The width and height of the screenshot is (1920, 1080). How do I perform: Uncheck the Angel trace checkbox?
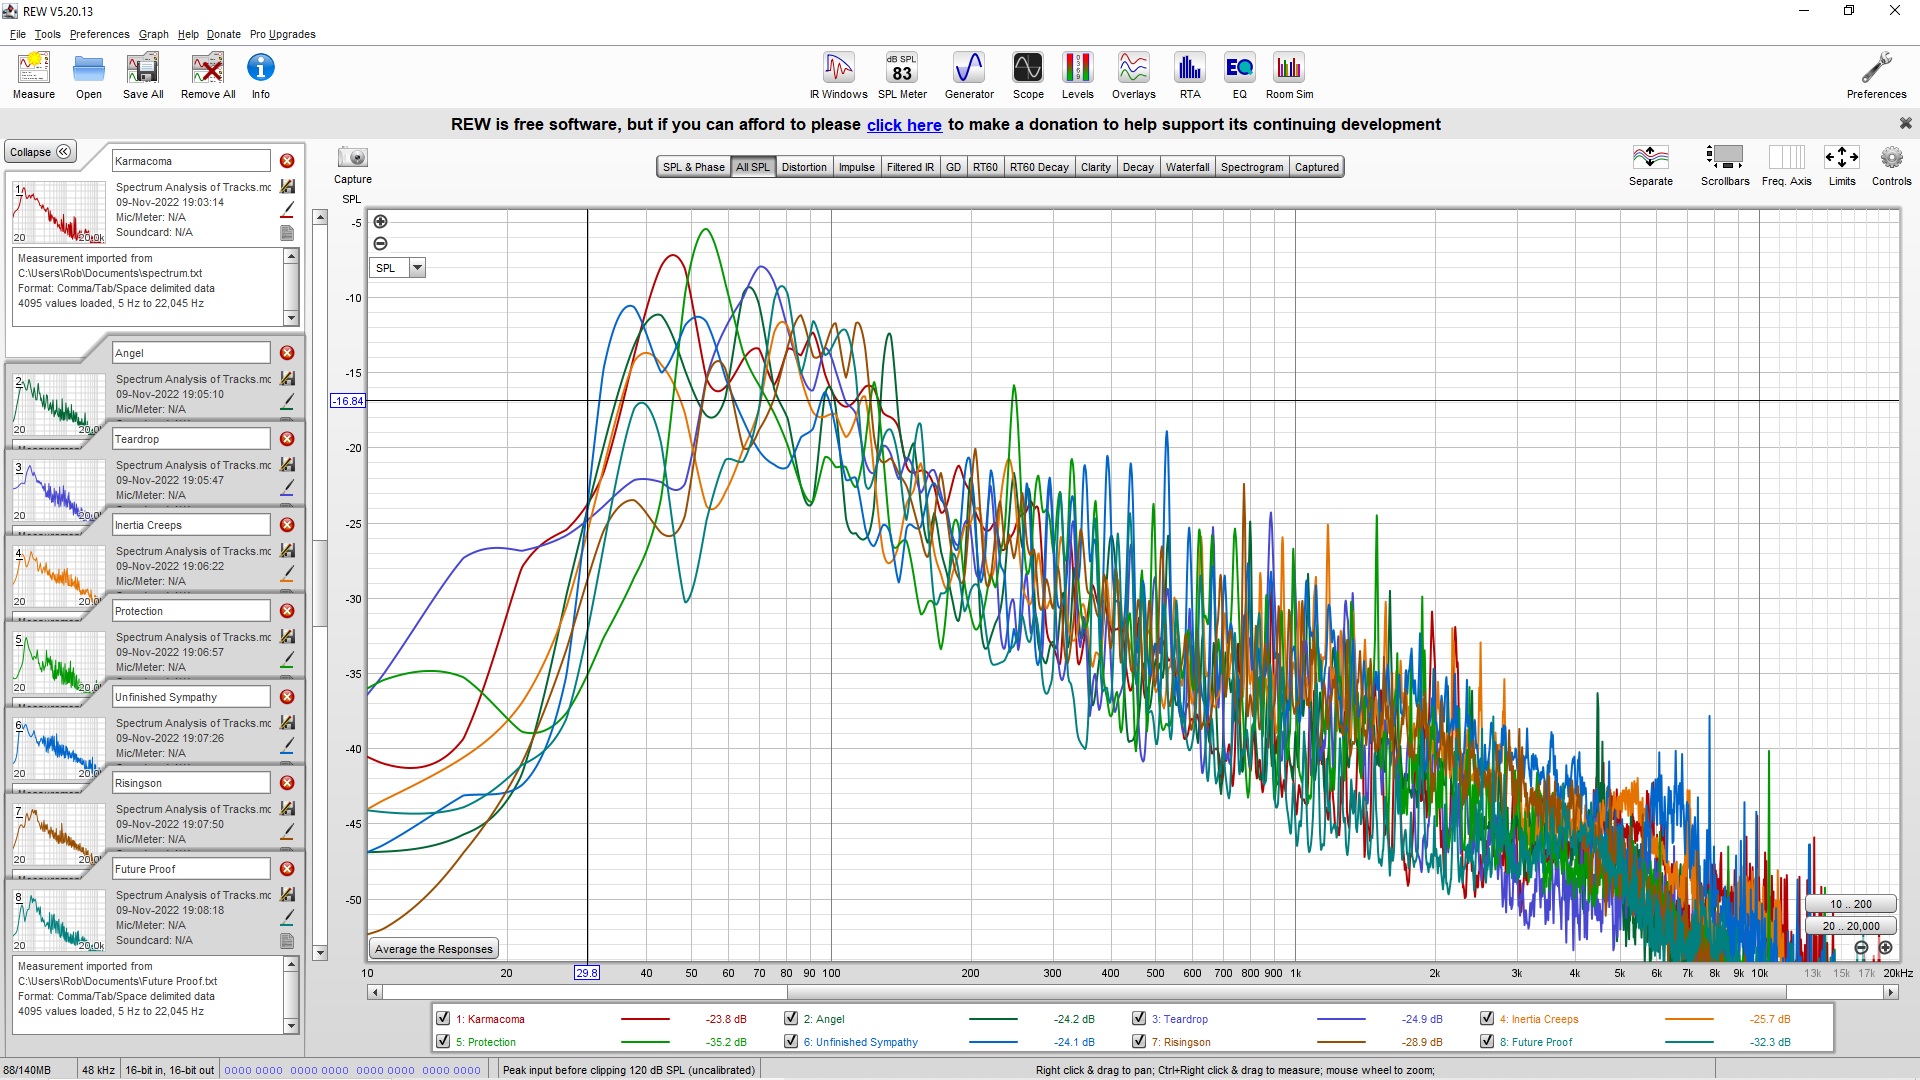pos(791,1018)
